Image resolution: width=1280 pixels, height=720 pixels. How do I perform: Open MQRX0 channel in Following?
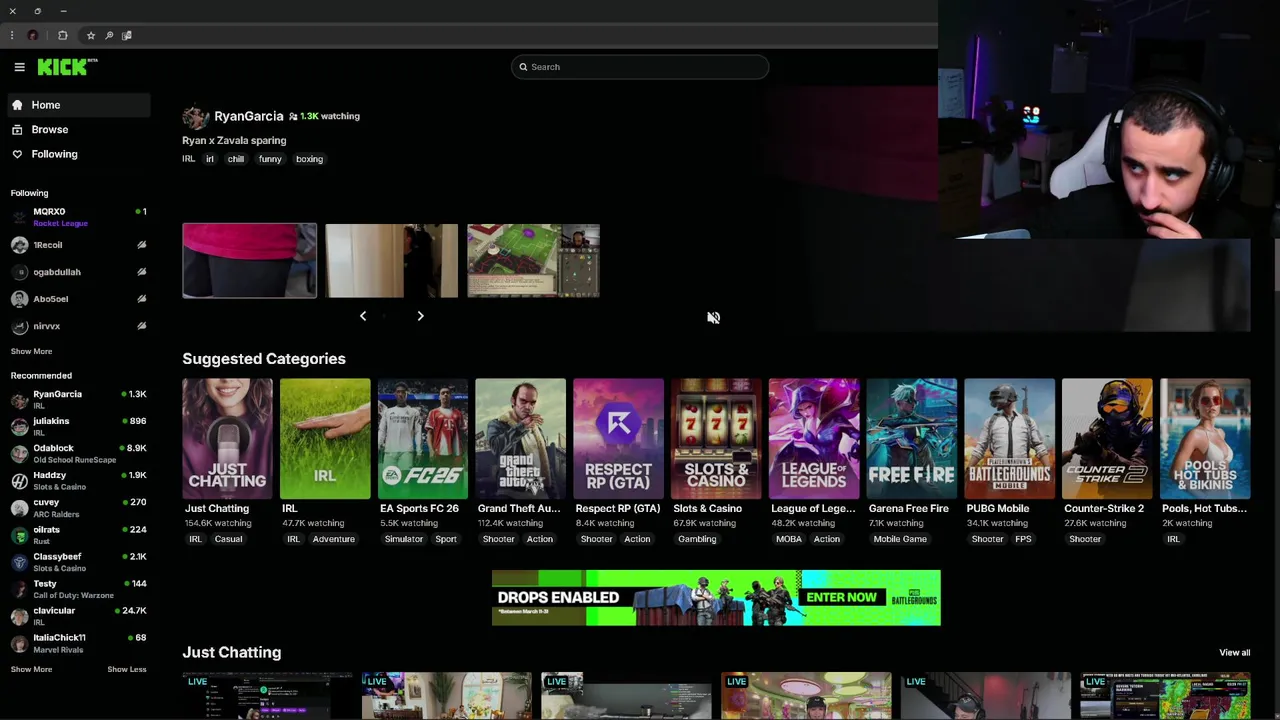[79, 217]
